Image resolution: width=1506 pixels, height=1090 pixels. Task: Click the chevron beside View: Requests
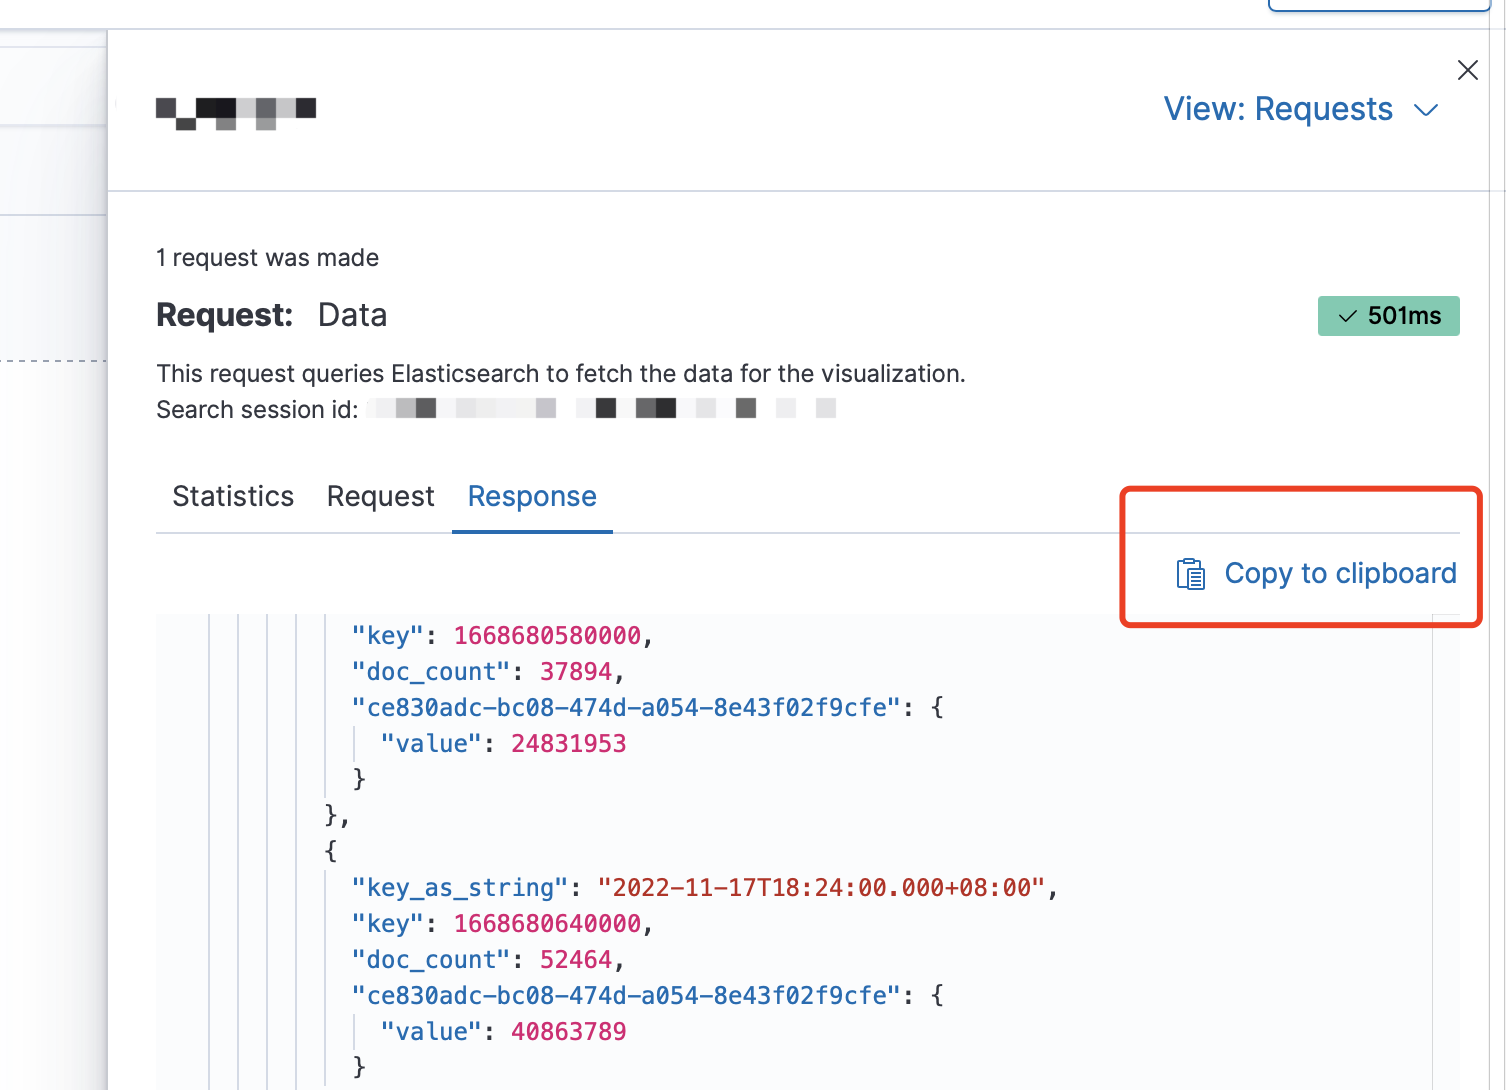pyautogui.click(x=1426, y=110)
